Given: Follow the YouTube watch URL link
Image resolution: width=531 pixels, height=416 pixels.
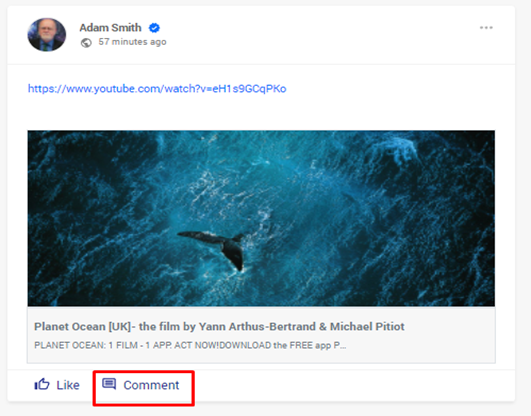Looking at the screenshot, I should pos(157,88).
